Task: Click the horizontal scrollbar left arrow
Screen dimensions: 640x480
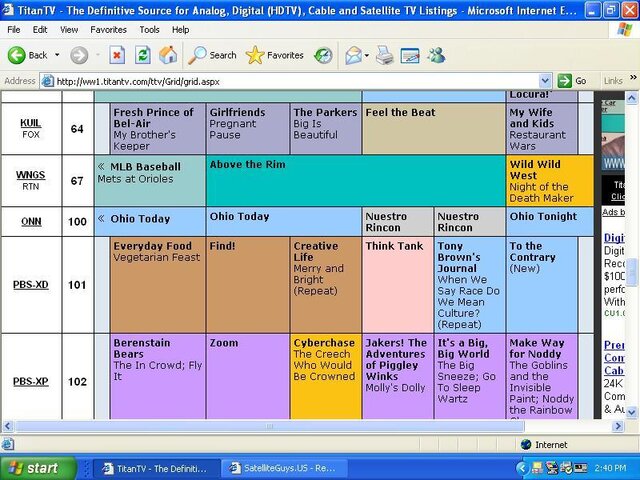Action: tap(8, 426)
